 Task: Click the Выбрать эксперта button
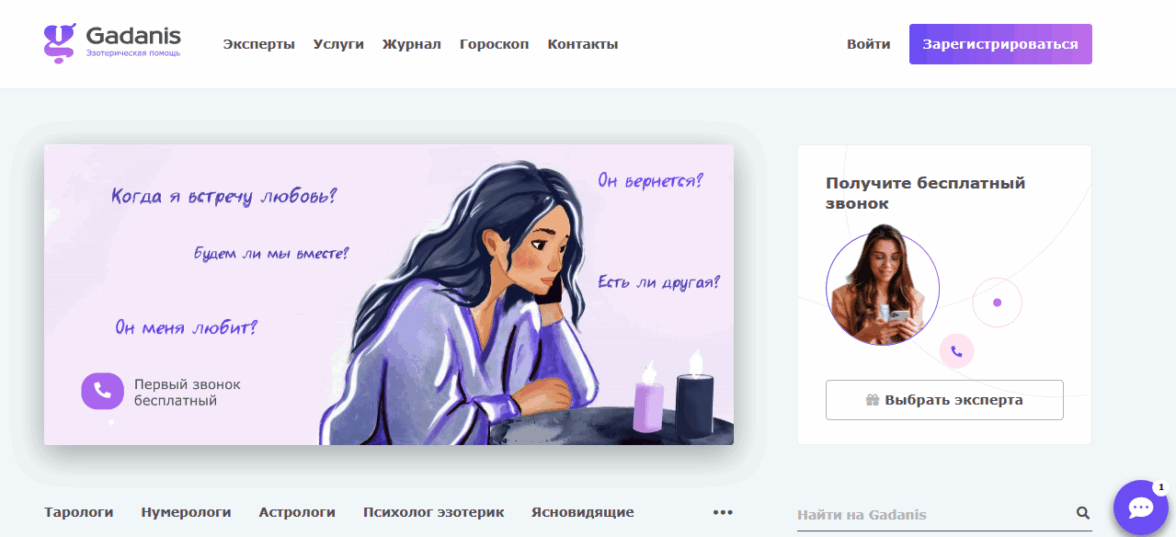point(944,400)
